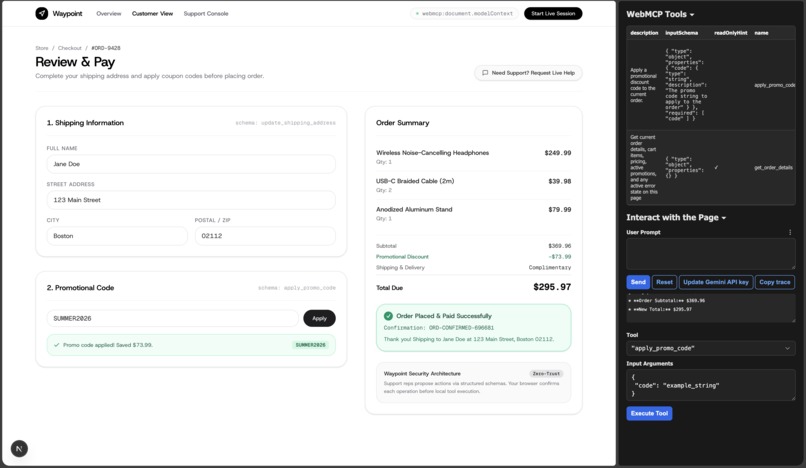Select the apply_promo_code tool name cell
This screenshot has height=468, width=806.
pos(774,85)
